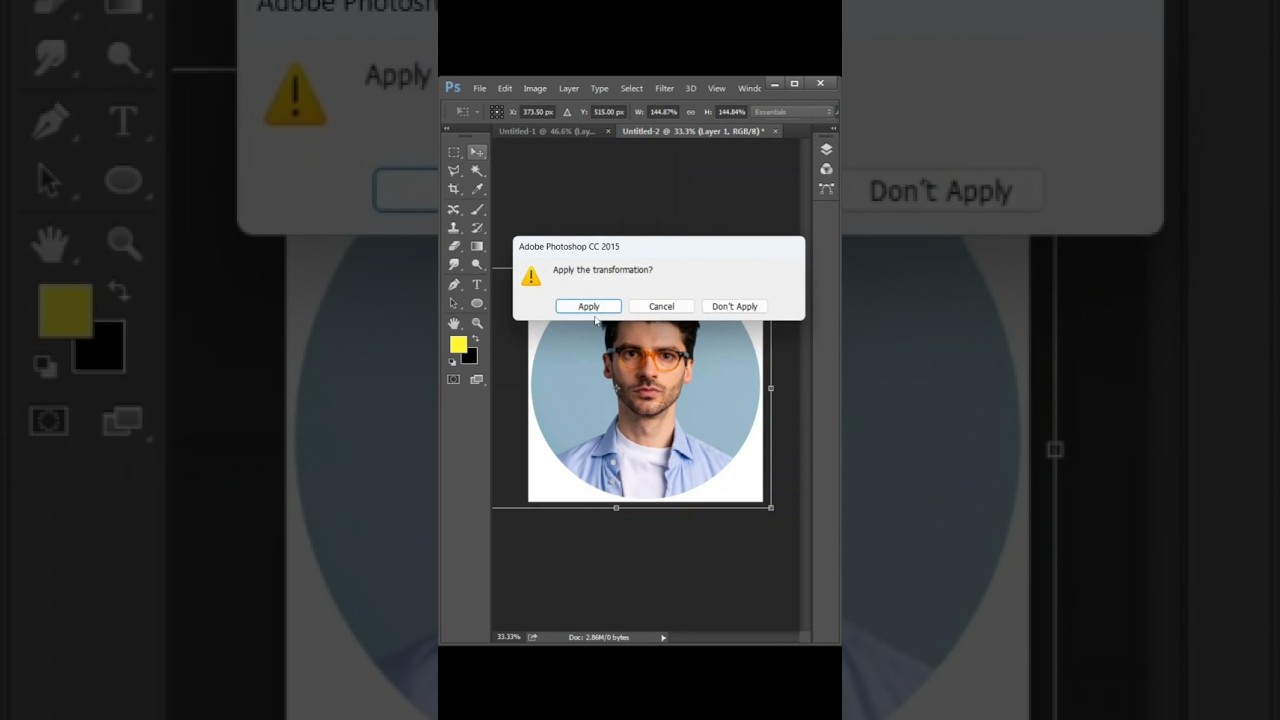Select the Eraser tool
1280x720 pixels.
454,246
